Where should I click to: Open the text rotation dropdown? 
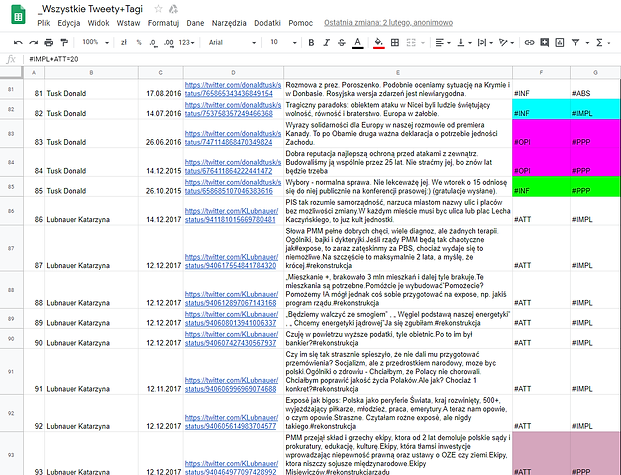(x=506, y=42)
